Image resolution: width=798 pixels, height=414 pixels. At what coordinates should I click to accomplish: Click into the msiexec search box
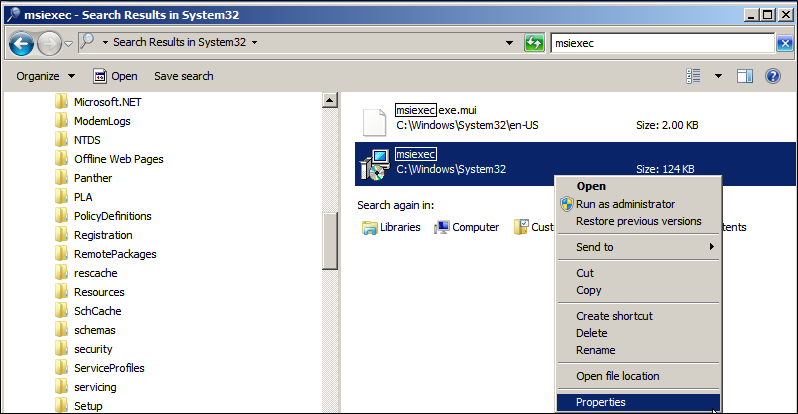[x=662, y=43]
